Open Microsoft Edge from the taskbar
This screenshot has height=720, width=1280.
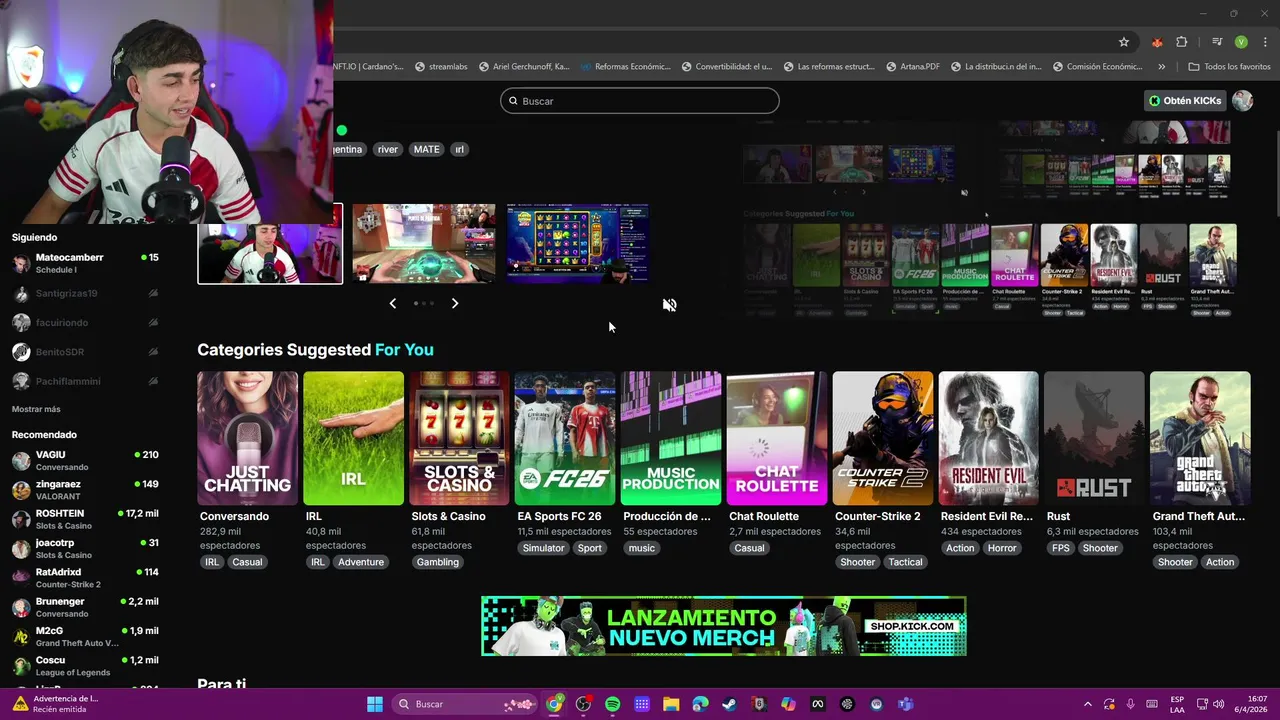pyautogui.click(x=700, y=704)
